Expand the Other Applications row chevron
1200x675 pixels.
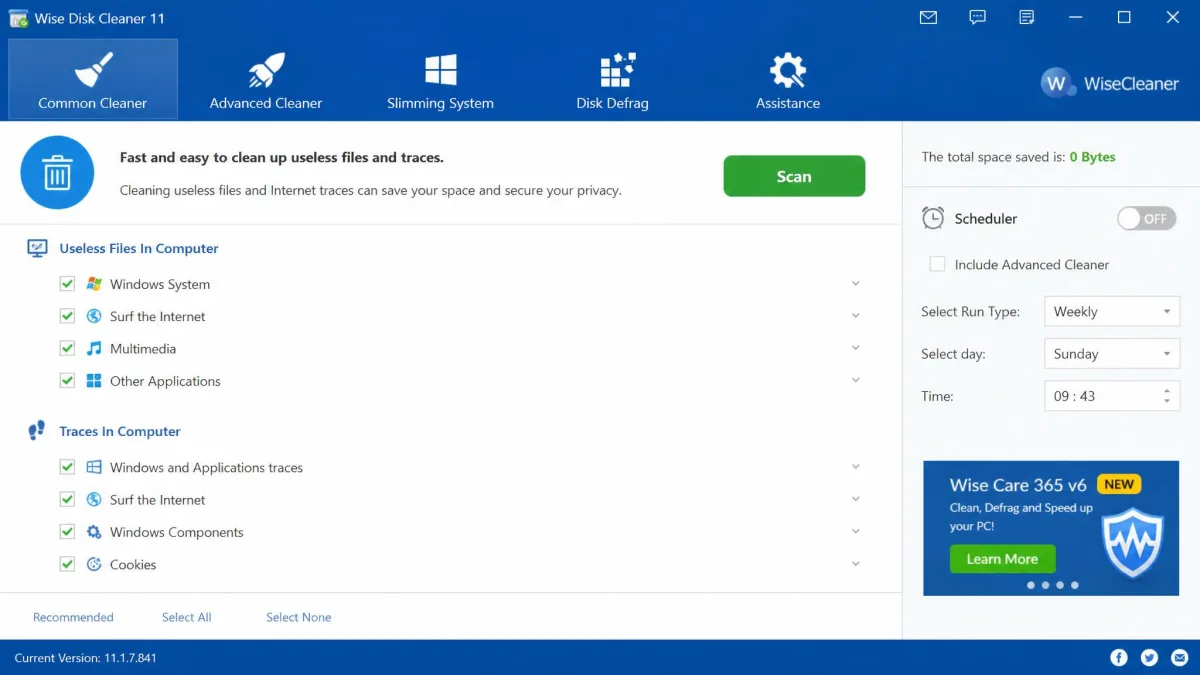(856, 380)
